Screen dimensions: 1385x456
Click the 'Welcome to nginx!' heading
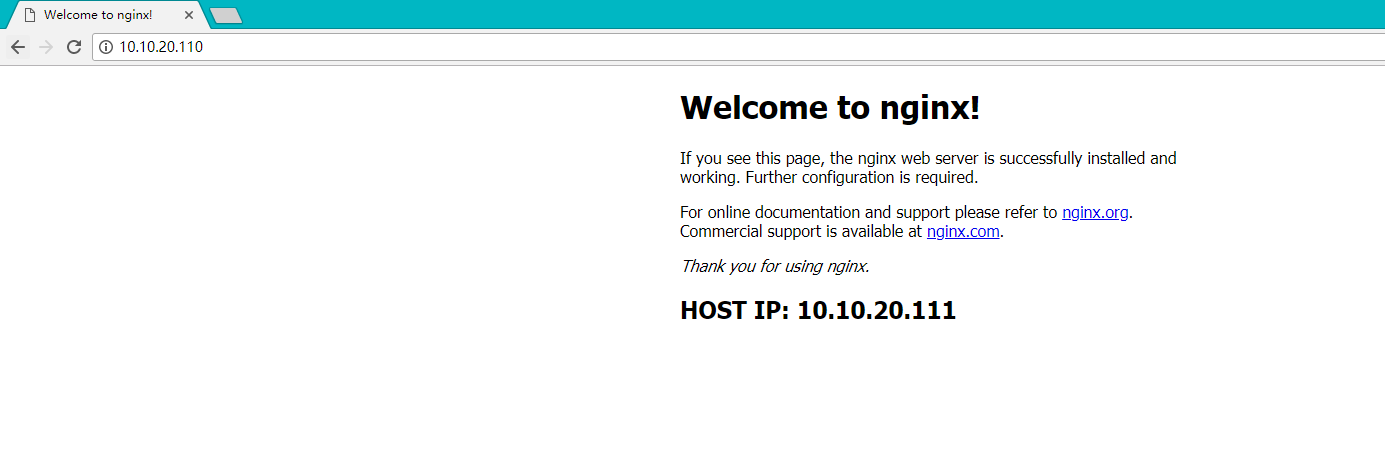click(x=830, y=107)
